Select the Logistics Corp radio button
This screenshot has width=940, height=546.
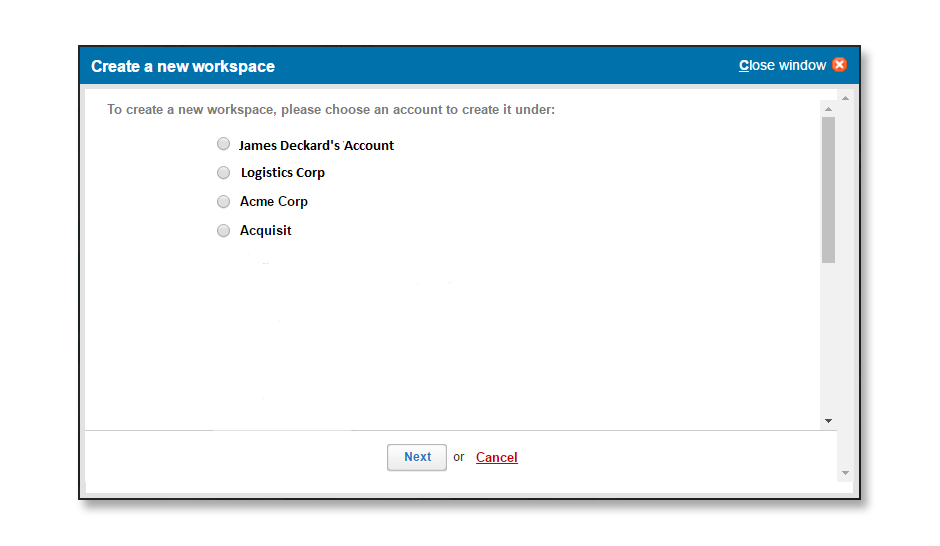coord(224,173)
